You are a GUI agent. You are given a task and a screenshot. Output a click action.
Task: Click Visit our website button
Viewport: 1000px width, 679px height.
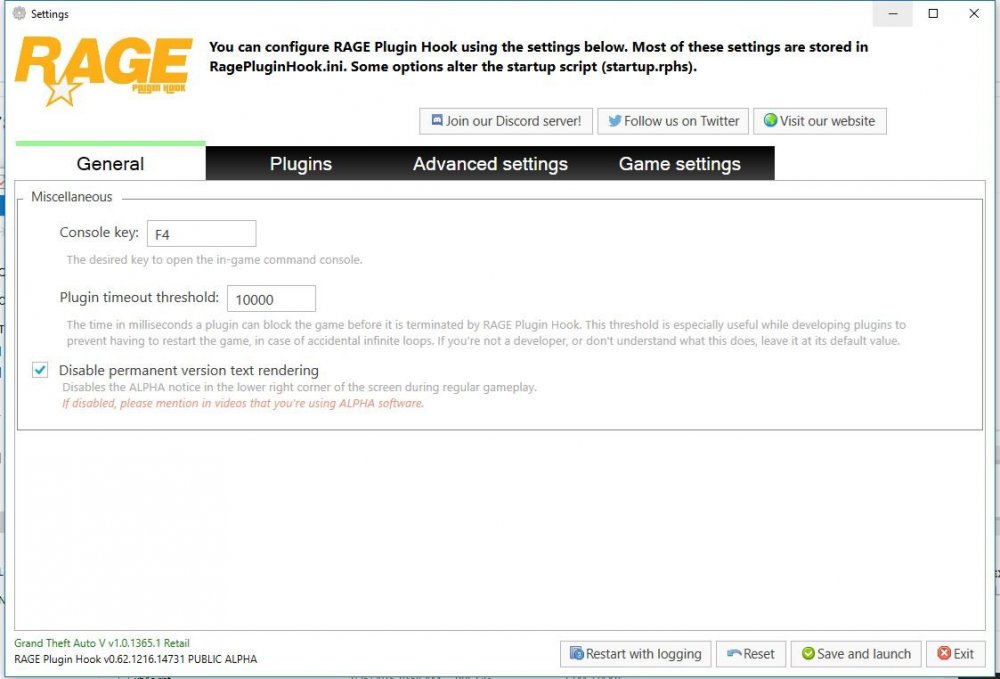[820, 121]
